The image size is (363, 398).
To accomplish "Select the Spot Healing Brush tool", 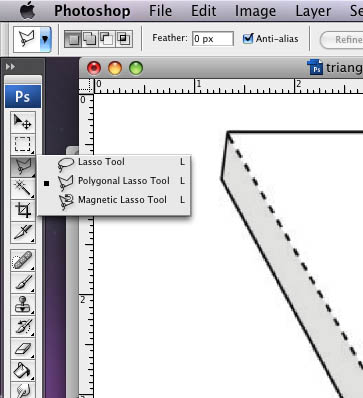I will point(23,260).
